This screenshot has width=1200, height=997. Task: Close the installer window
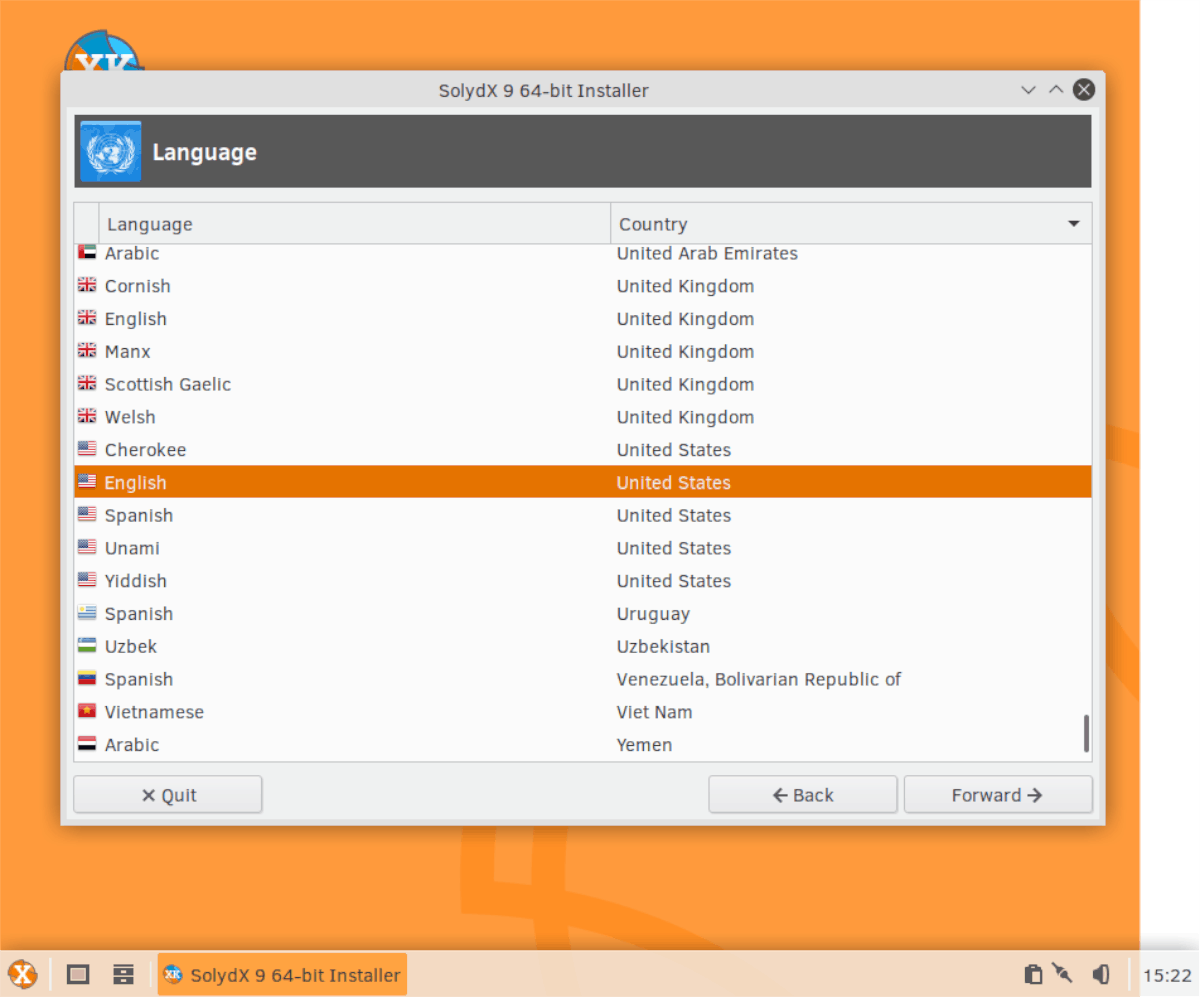point(1084,90)
